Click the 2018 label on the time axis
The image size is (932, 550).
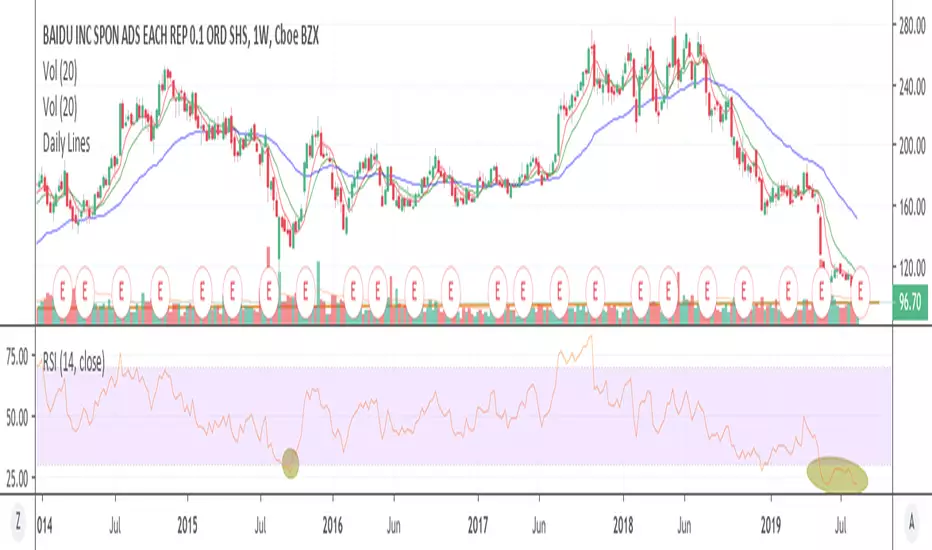(x=623, y=526)
